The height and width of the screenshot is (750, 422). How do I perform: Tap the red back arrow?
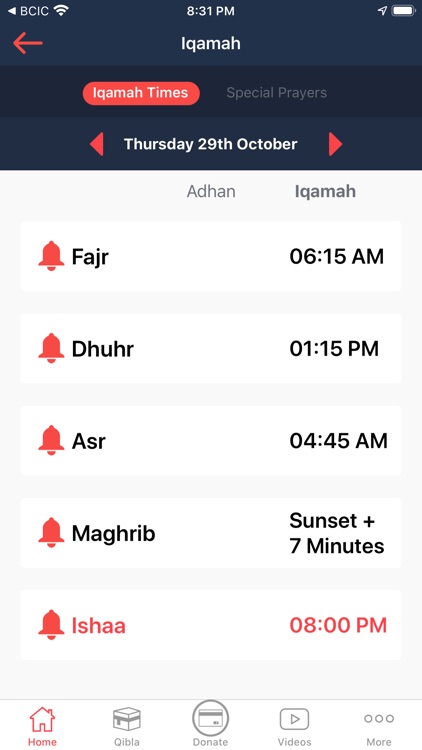tap(28, 43)
